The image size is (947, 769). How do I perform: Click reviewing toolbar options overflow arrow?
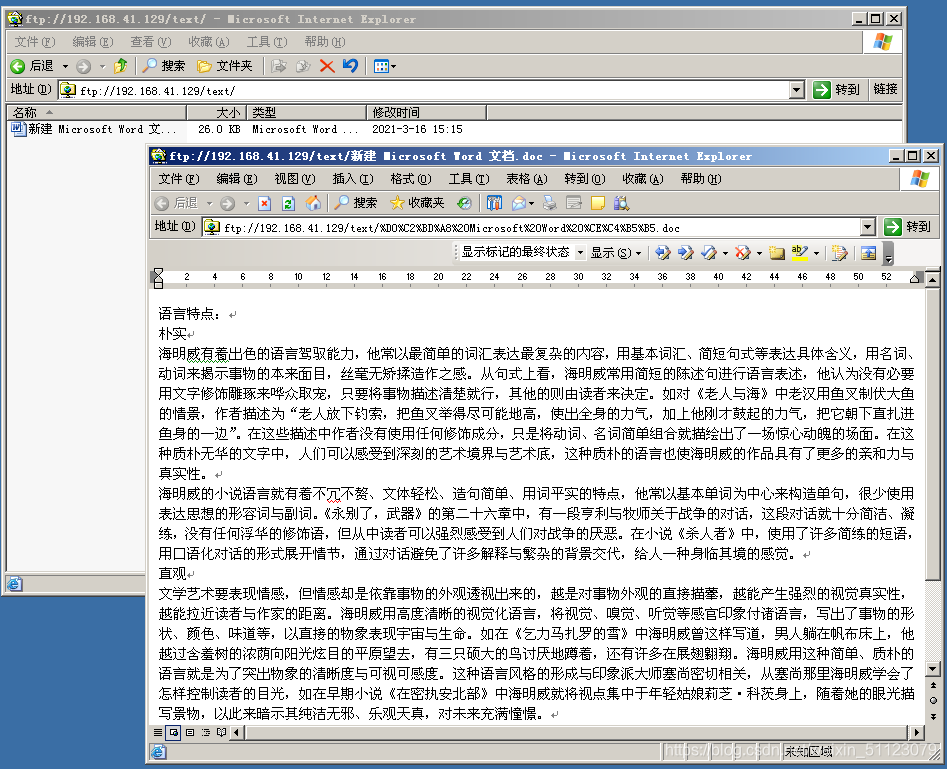tap(888, 253)
